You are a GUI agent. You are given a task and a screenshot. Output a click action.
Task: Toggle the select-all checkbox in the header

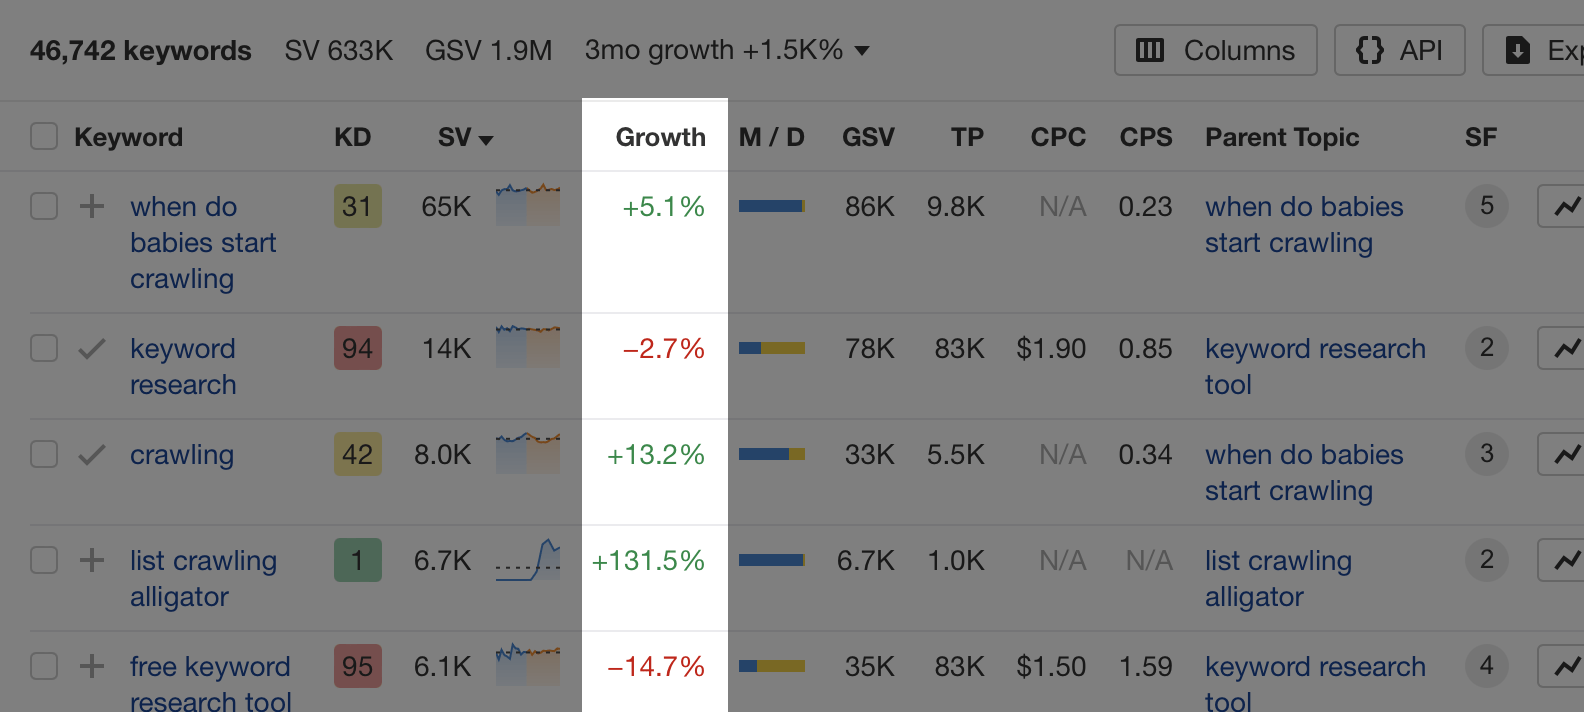pos(44,137)
